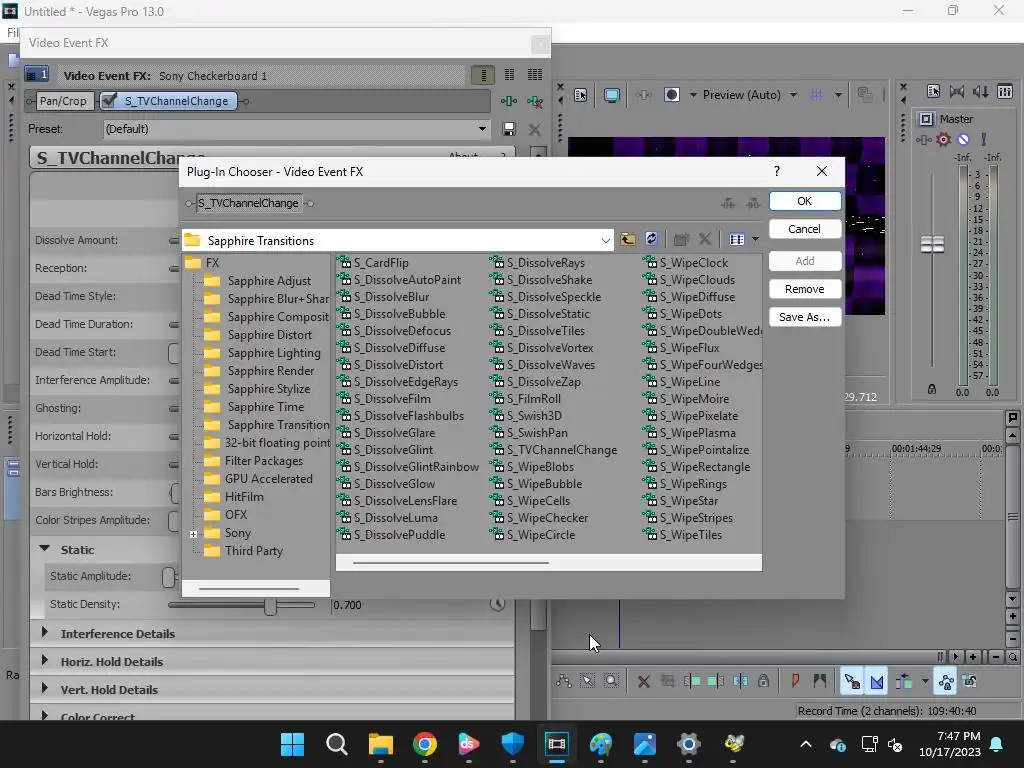Screen dimensions: 1024x768
Task: Open the Preset dropdown
Action: (x=483, y=129)
